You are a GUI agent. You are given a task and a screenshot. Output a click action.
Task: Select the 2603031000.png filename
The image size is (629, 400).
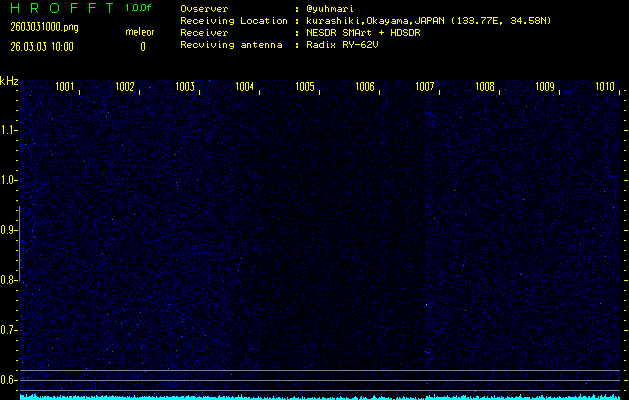36,27
